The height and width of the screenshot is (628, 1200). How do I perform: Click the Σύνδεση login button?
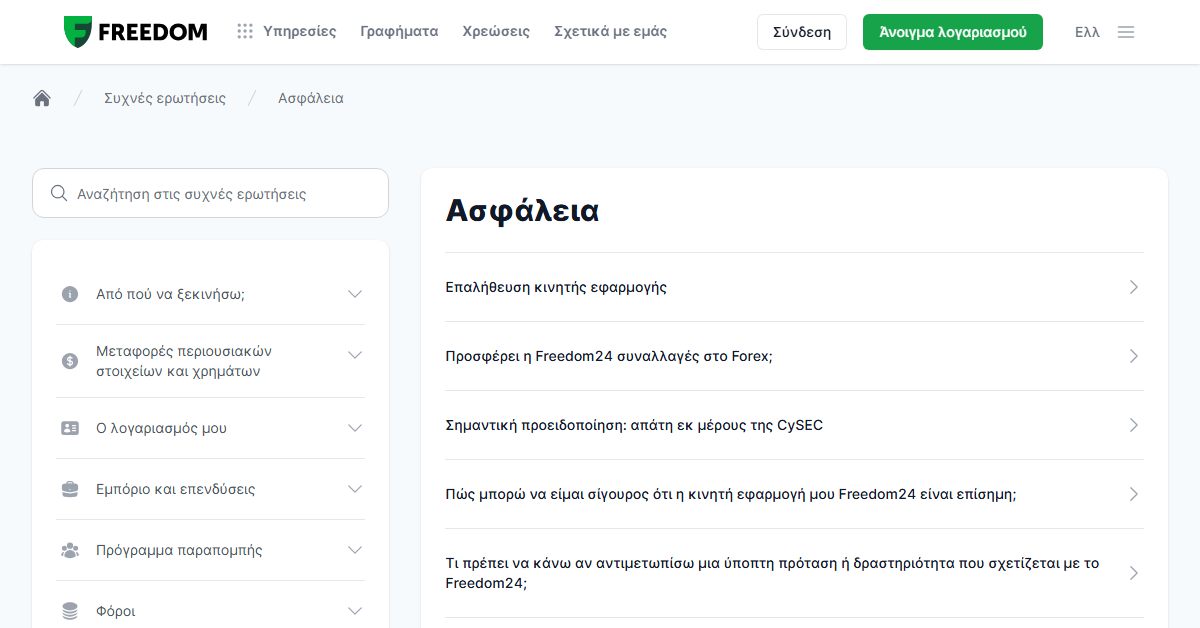(802, 32)
